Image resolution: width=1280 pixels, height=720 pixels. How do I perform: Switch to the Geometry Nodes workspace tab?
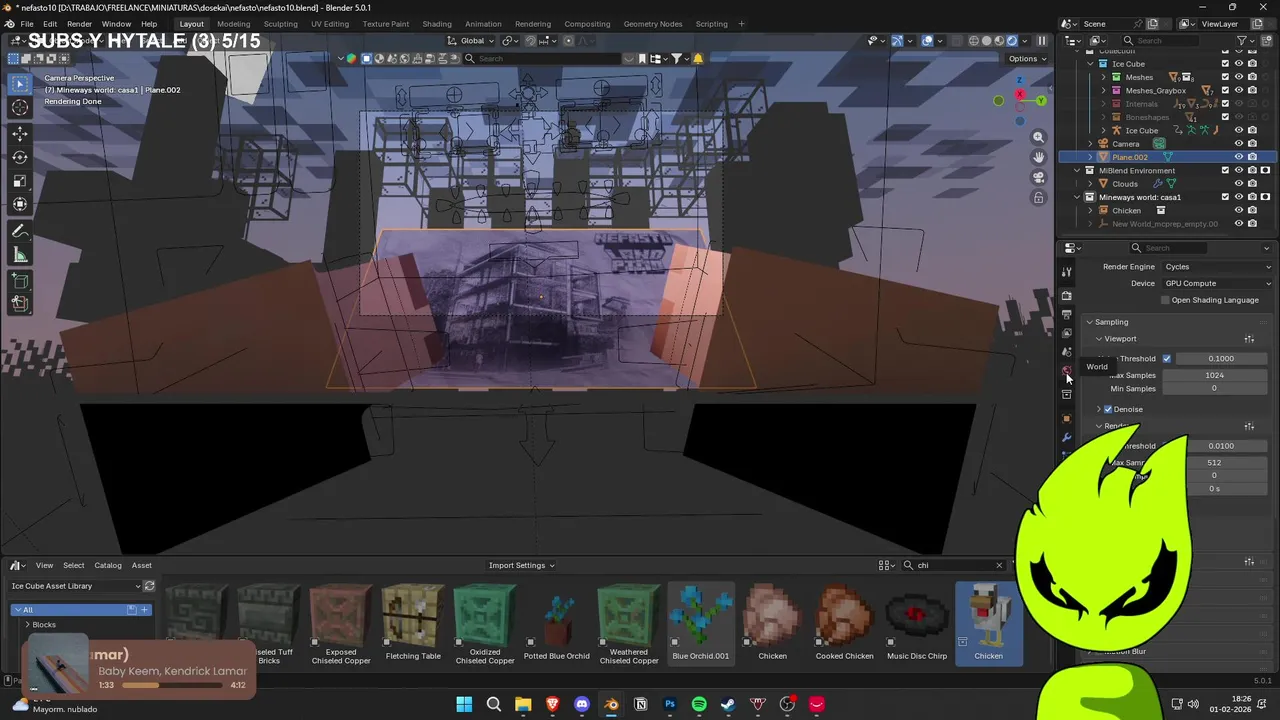653,24
